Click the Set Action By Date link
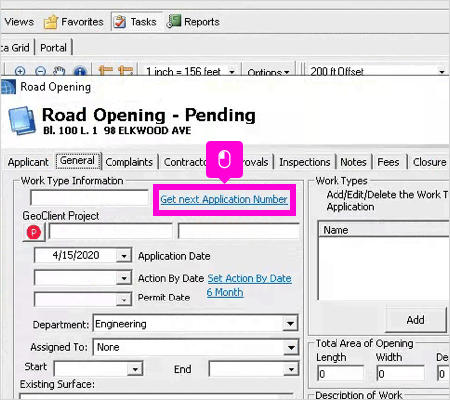 pos(249,278)
